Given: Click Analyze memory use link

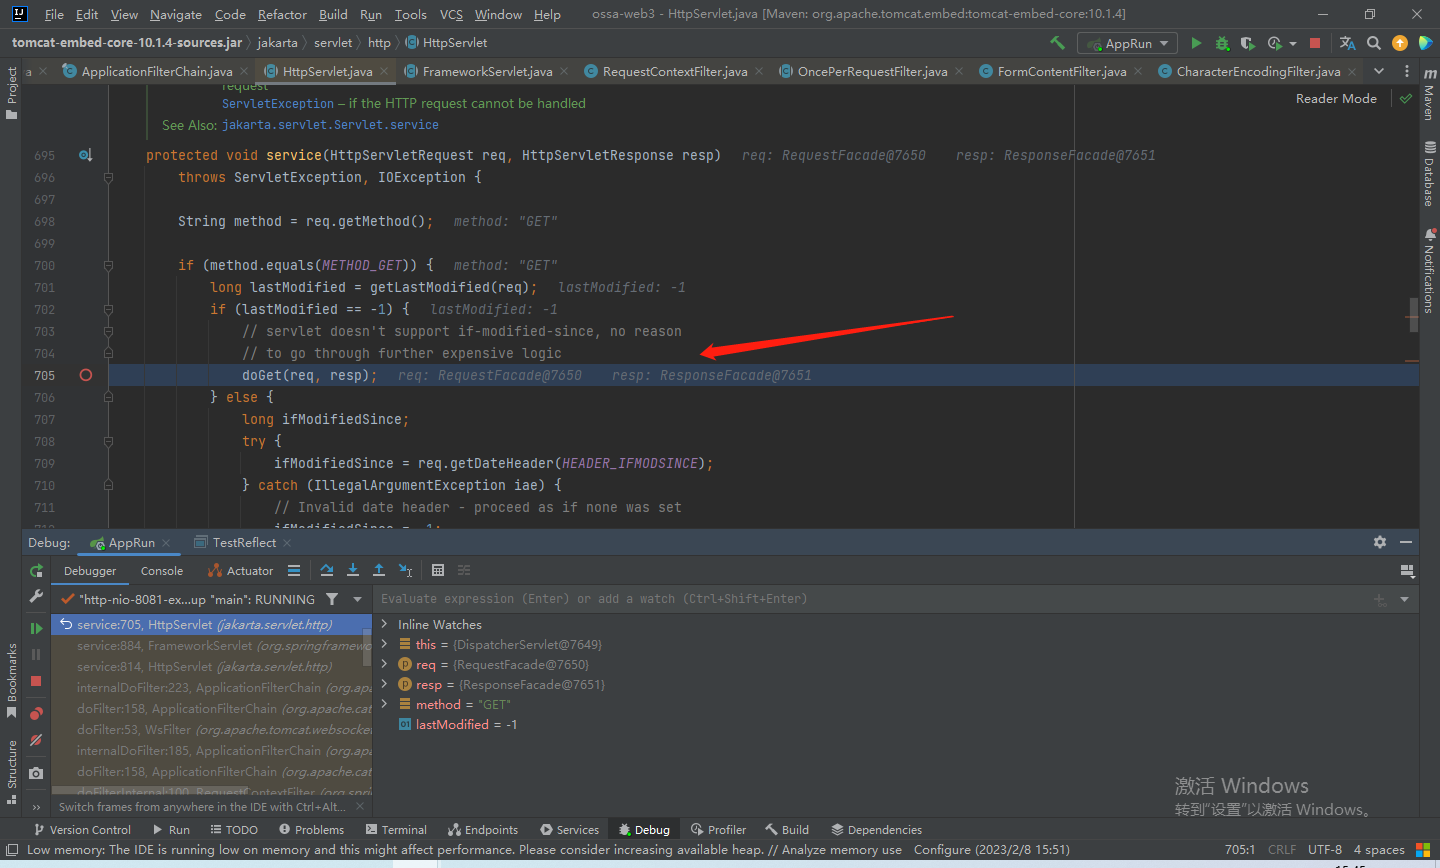Looking at the screenshot, I should (842, 850).
